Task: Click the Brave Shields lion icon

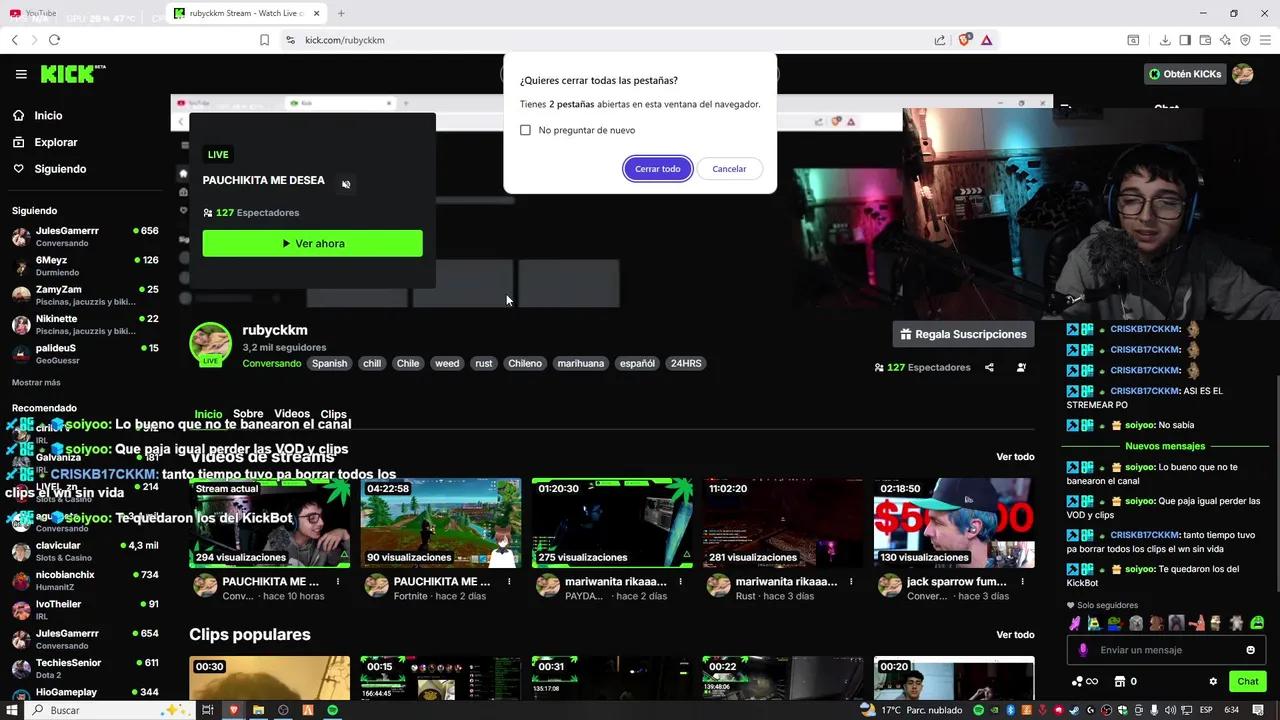Action: [x=964, y=40]
